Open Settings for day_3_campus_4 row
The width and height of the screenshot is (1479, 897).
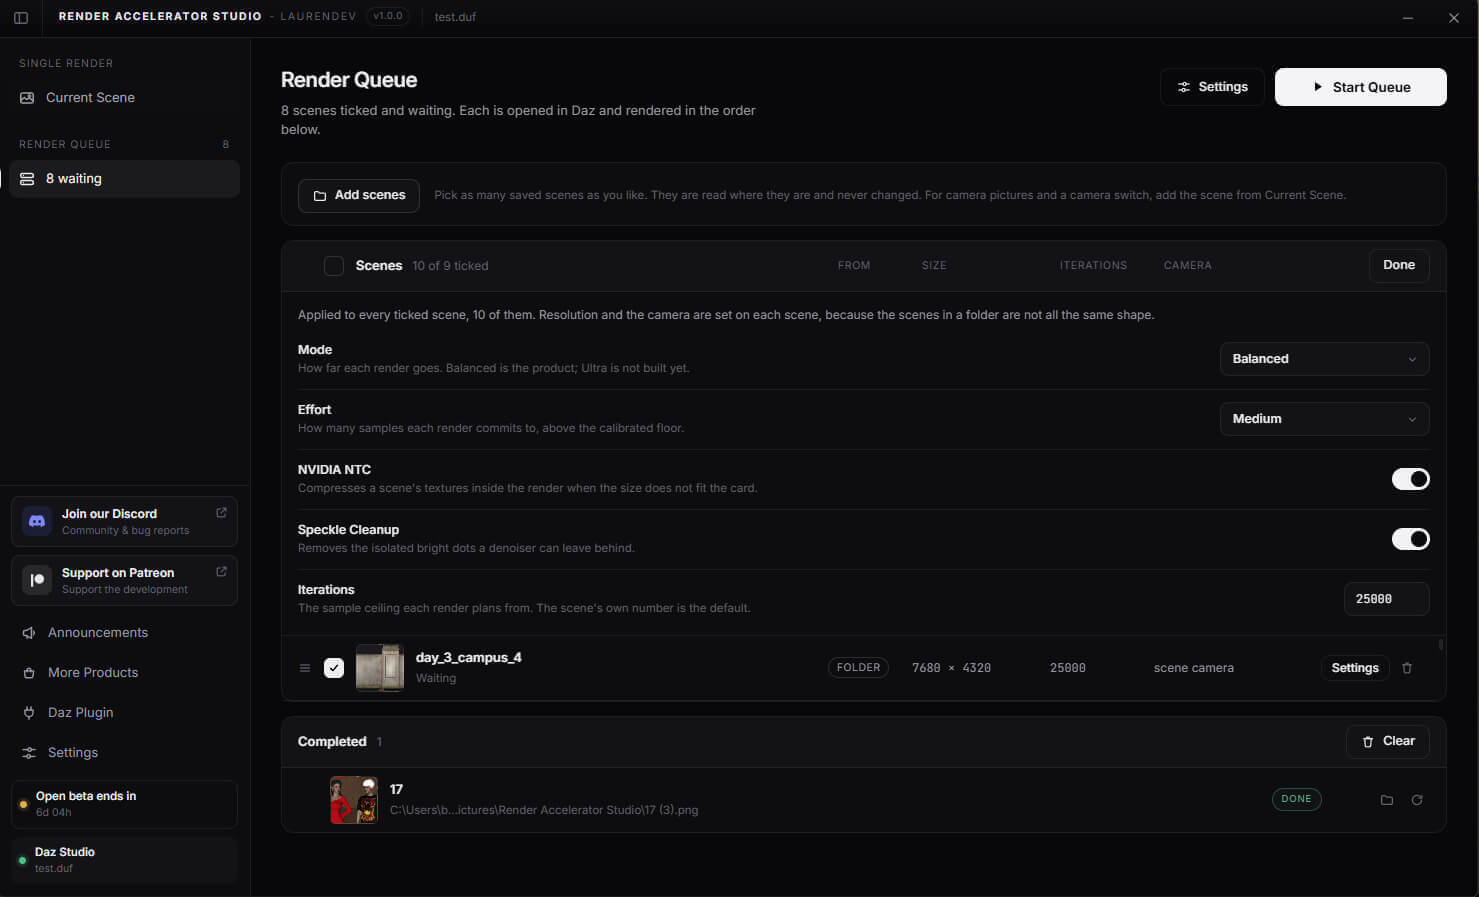tap(1354, 668)
